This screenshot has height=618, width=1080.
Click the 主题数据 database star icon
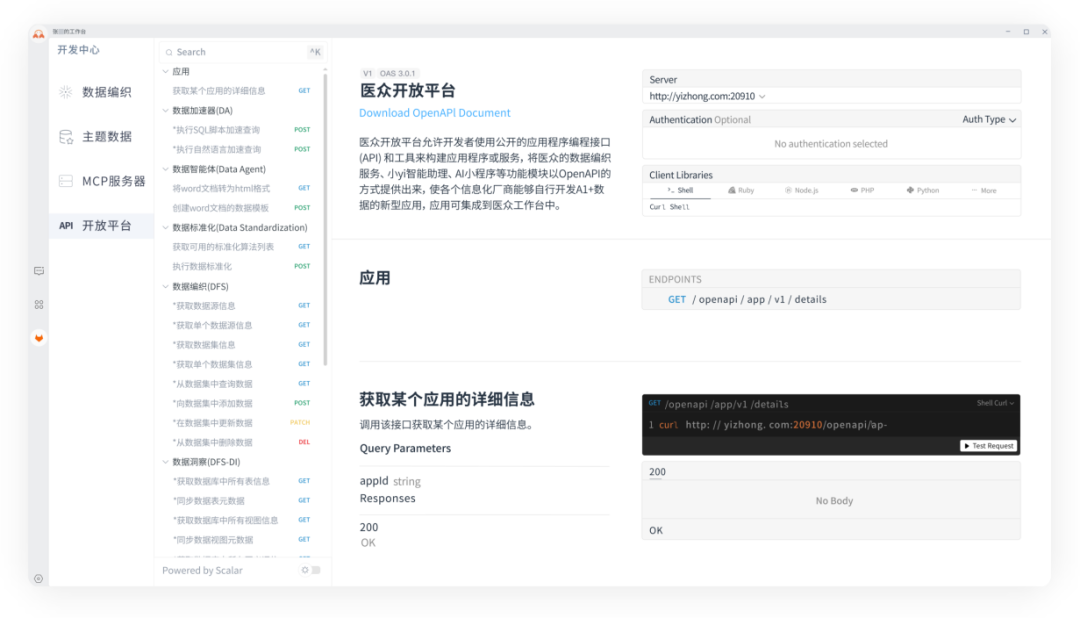[x=65, y=137]
